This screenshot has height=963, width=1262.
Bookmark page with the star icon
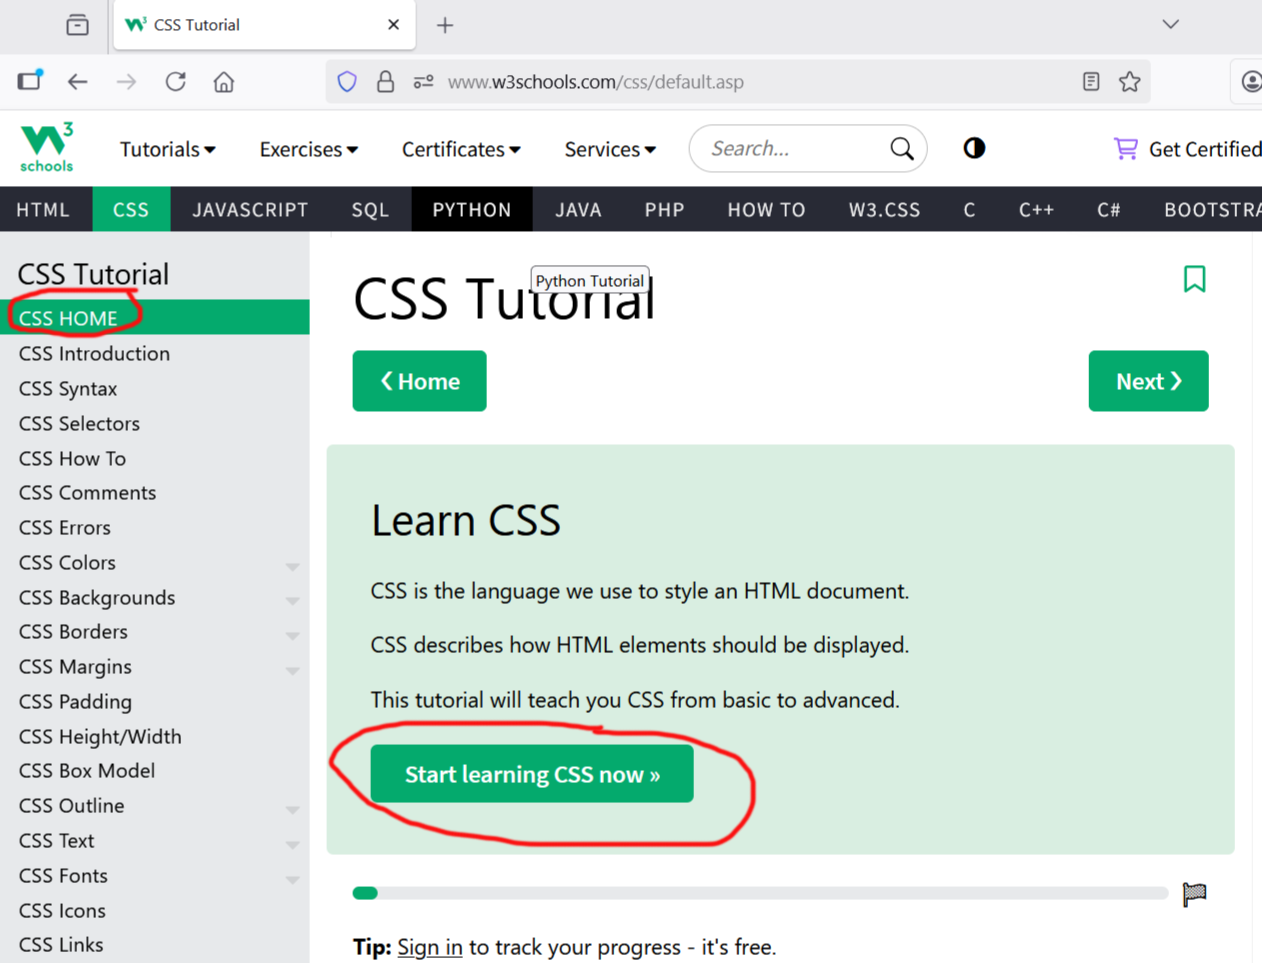click(x=1130, y=82)
